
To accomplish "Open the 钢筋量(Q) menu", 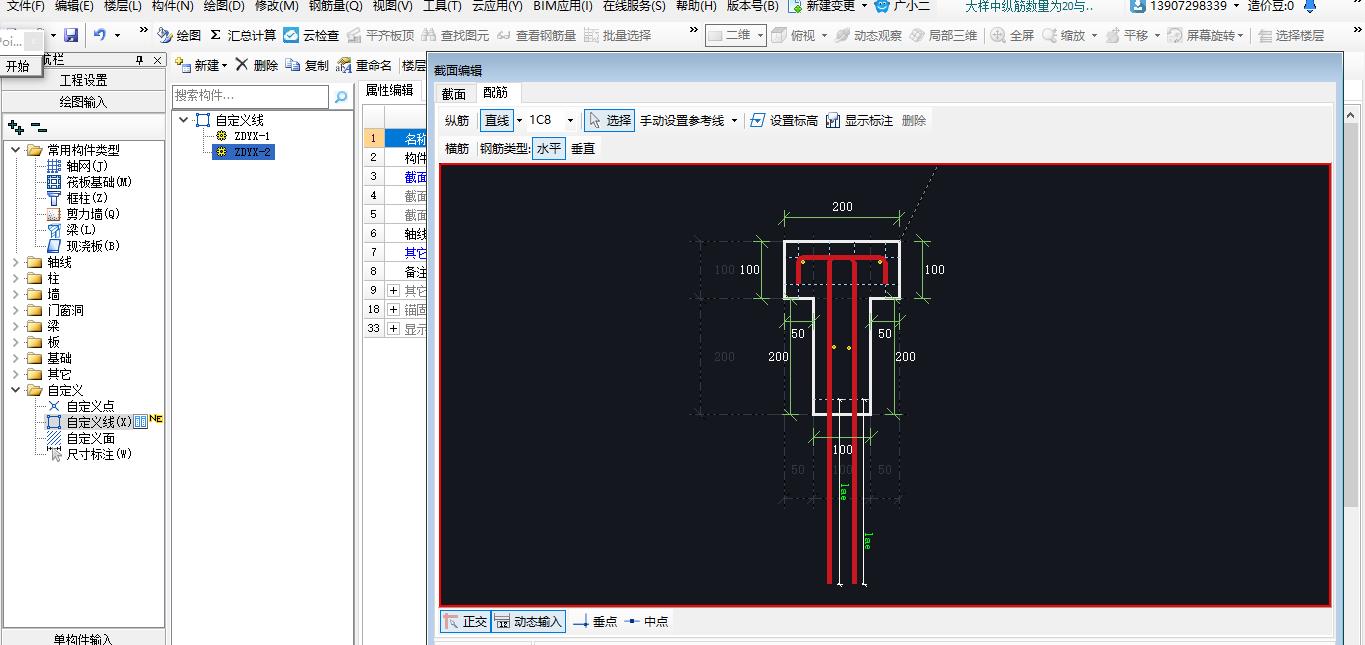I will pyautogui.click(x=335, y=6).
